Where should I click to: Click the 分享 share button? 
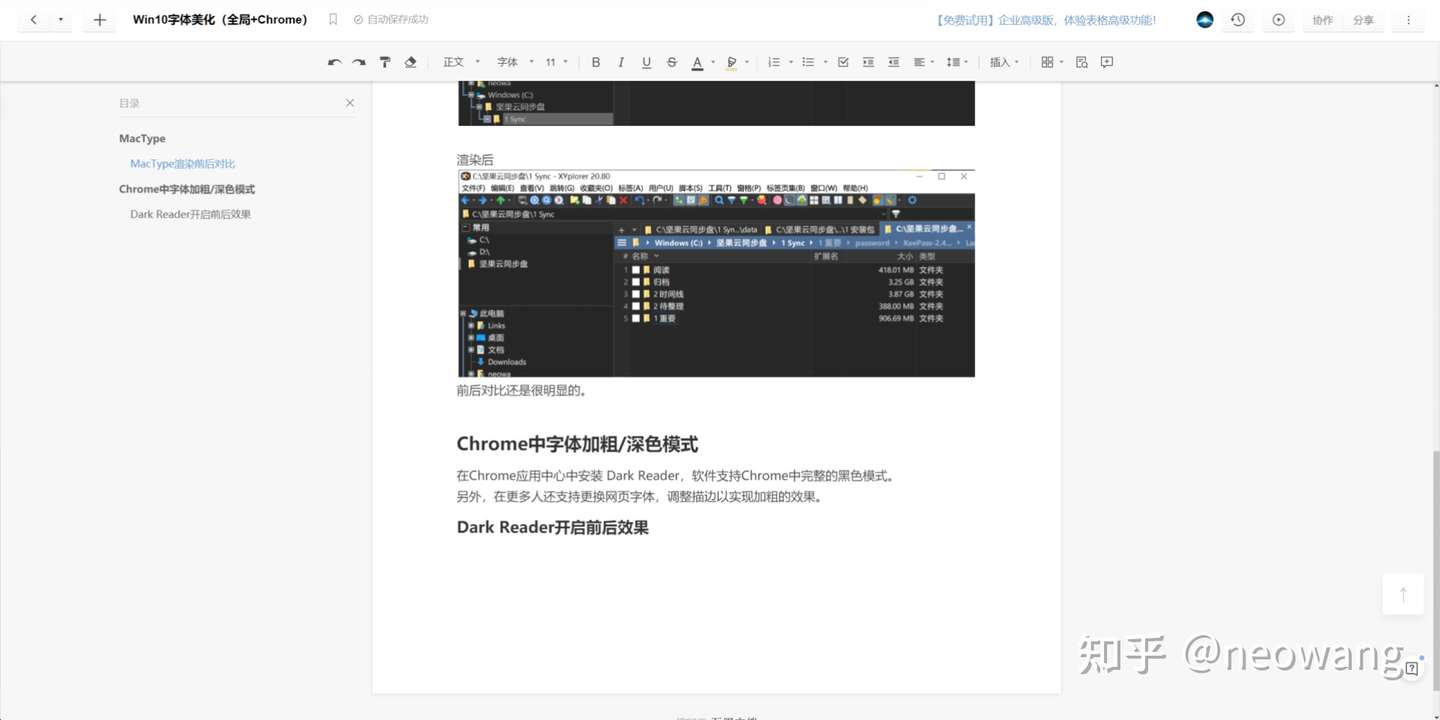pos(1364,19)
